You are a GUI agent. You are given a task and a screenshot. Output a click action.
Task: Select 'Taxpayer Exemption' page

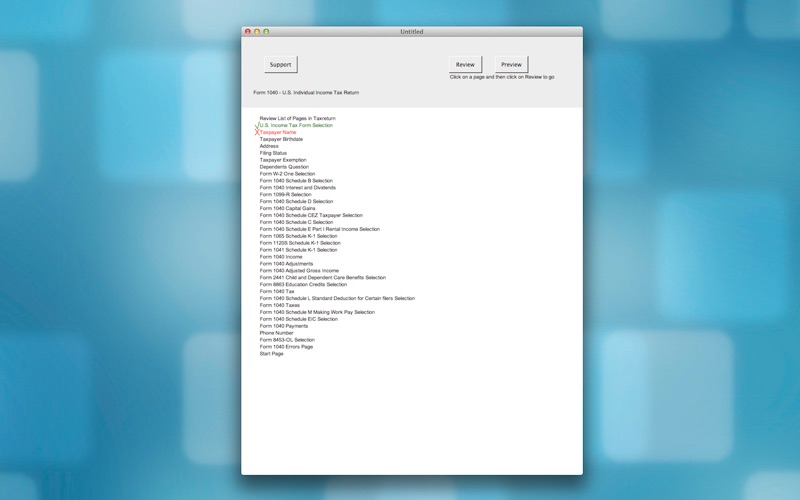(x=283, y=160)
